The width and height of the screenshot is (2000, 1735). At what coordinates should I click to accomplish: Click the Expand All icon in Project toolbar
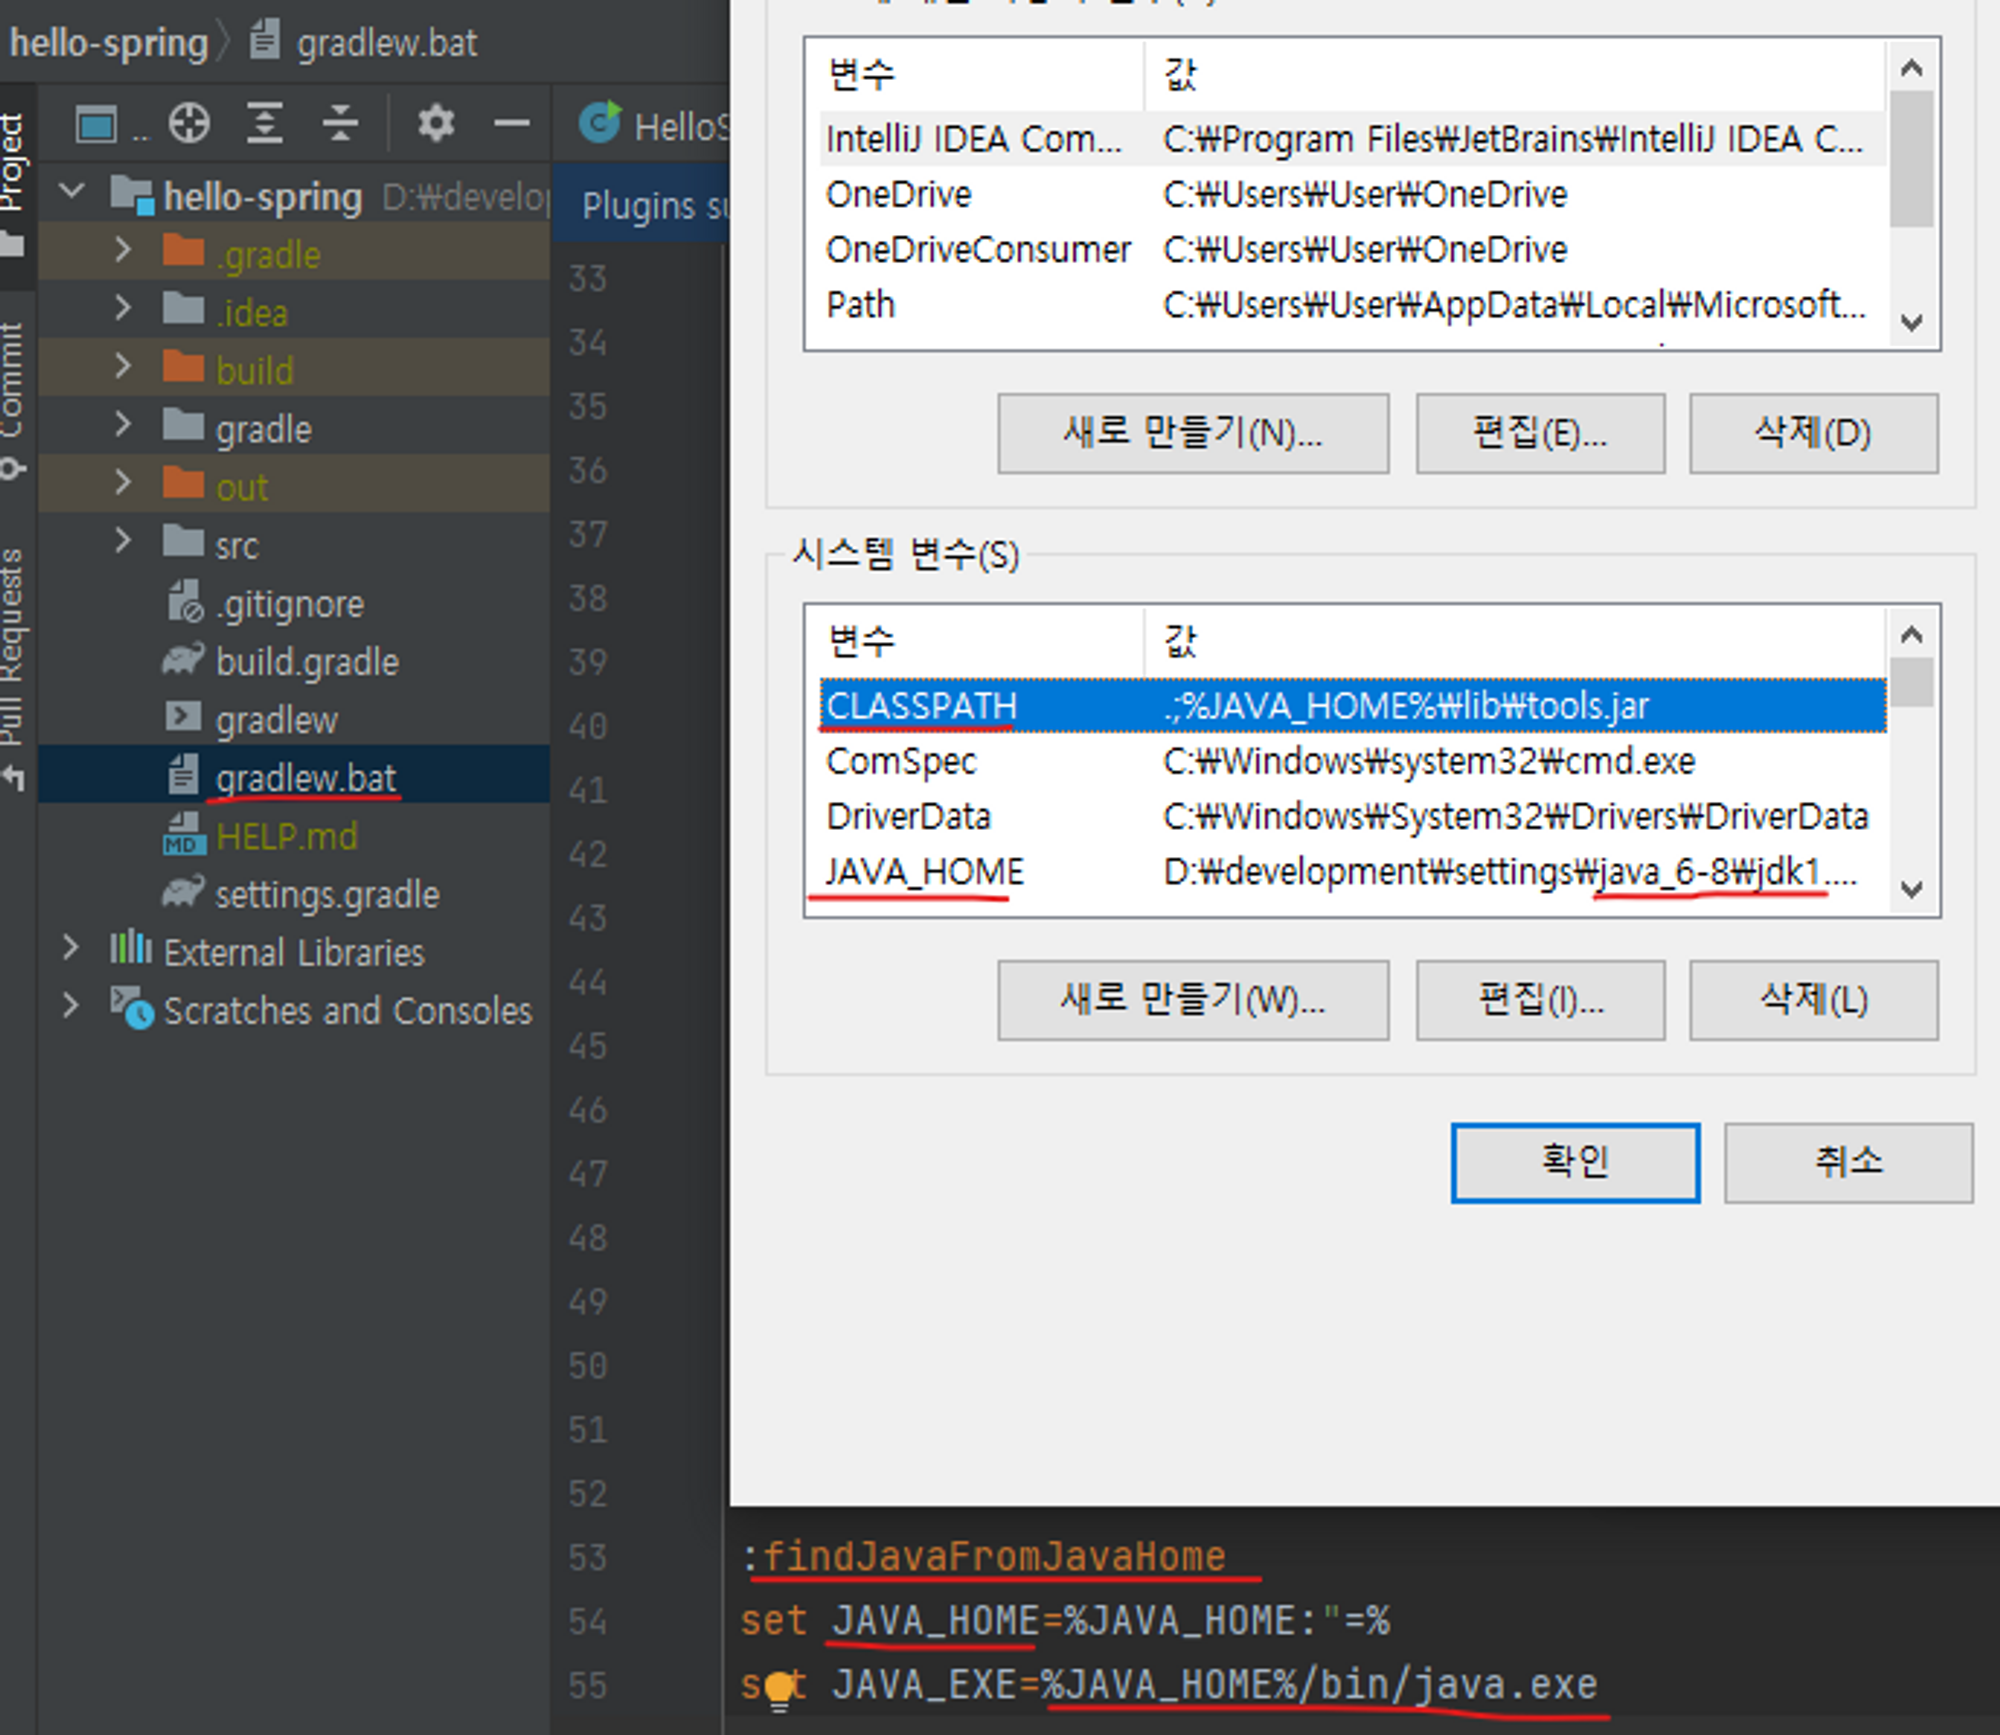pos(265,124)
